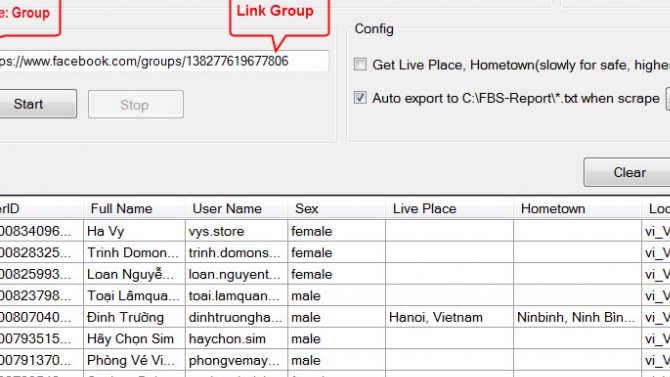670x377 pixels.
Task: Select Ninbinh, Ninh Bìn... hometown cell
Action: point(578,317)
